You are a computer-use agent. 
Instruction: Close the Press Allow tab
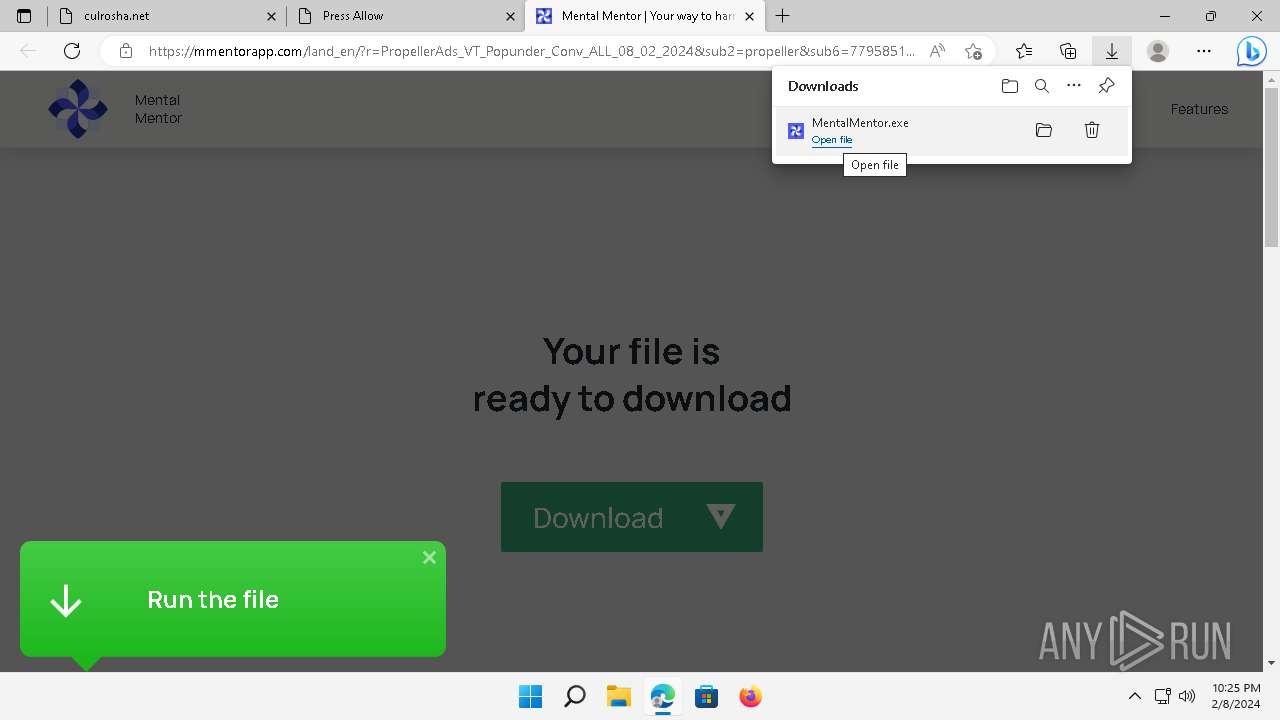coord(511,16)
